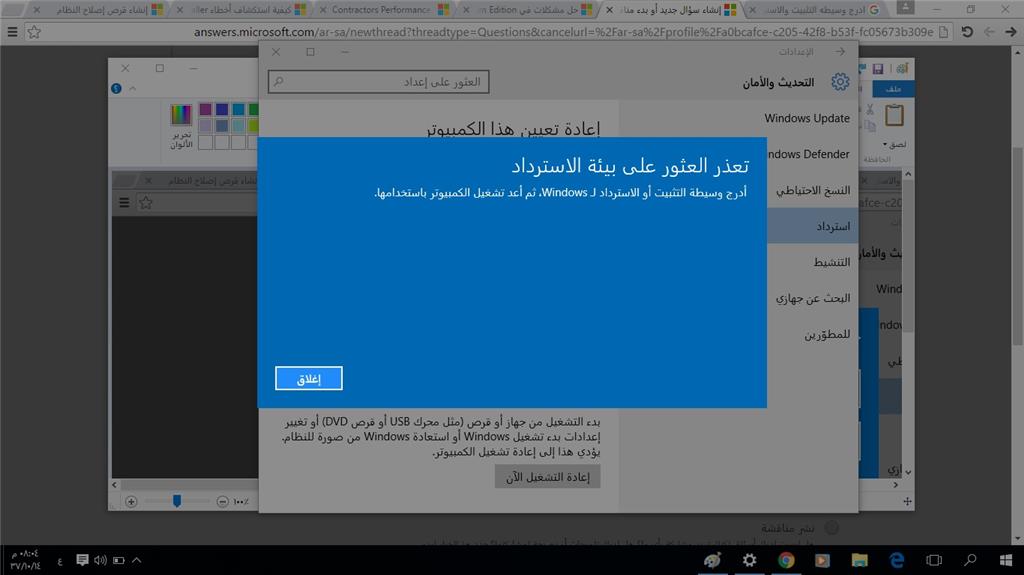This screenshot has height=575, width=1024.
Task: Click the browser reload button
Action: [x=967, y=31]
